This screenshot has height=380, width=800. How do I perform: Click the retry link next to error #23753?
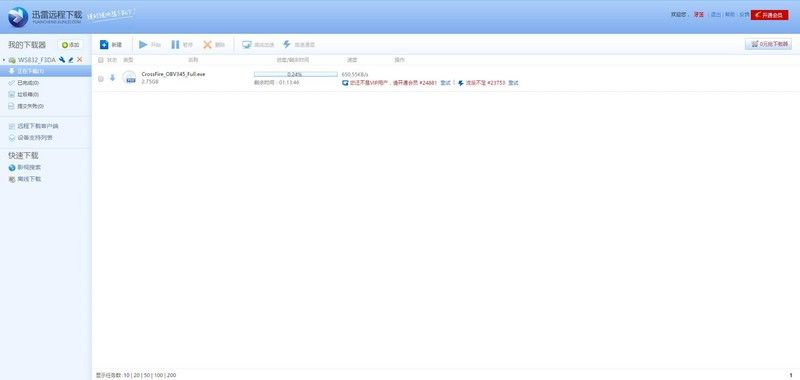click(x=513, y=83)
